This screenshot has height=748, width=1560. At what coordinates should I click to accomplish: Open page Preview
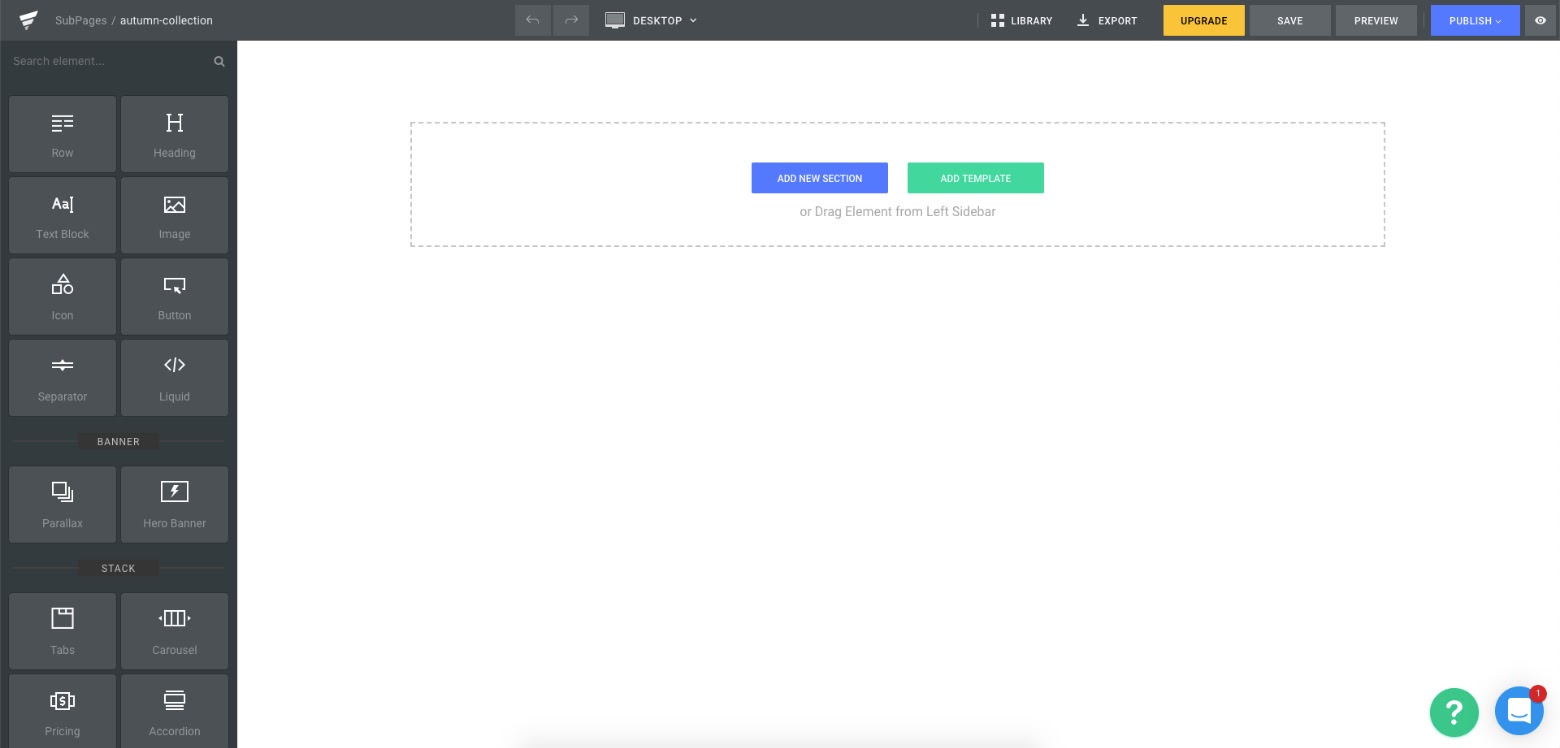pyautogui.click(x=1376, y=20)
